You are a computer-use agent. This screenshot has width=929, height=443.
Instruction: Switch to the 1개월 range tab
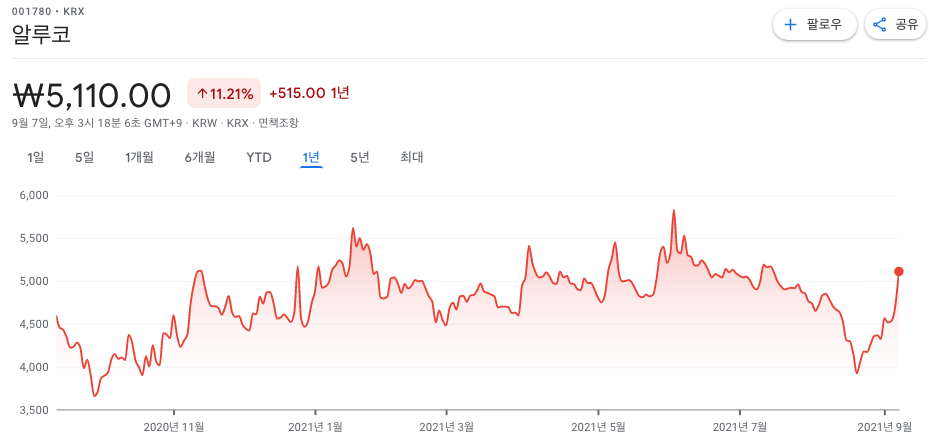click(x=139, y=158)
